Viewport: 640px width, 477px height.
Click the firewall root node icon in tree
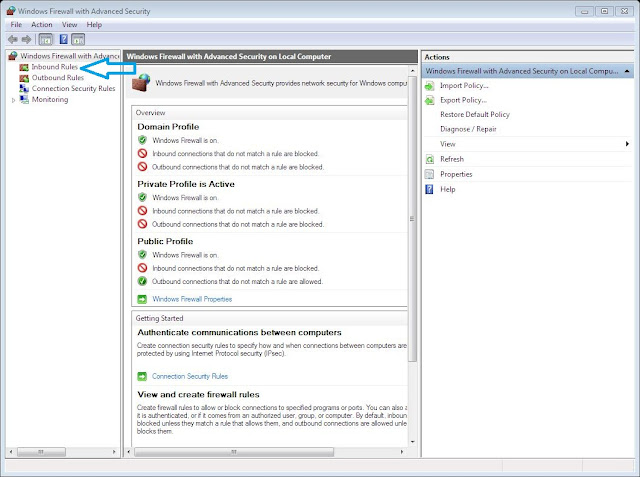[13, 56]
